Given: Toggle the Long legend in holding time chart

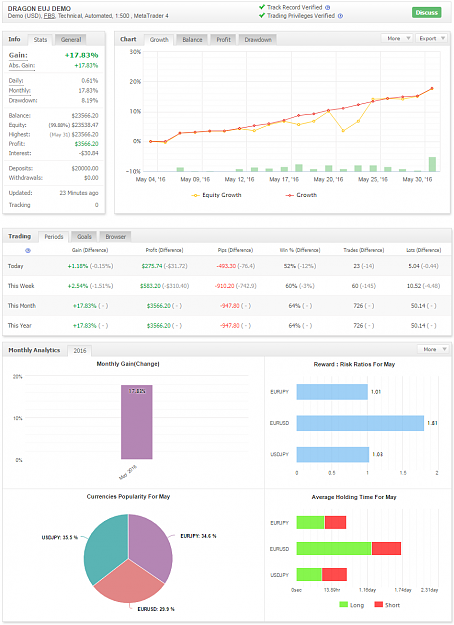Looking at the screenshot, I should (x=352, y=605).
